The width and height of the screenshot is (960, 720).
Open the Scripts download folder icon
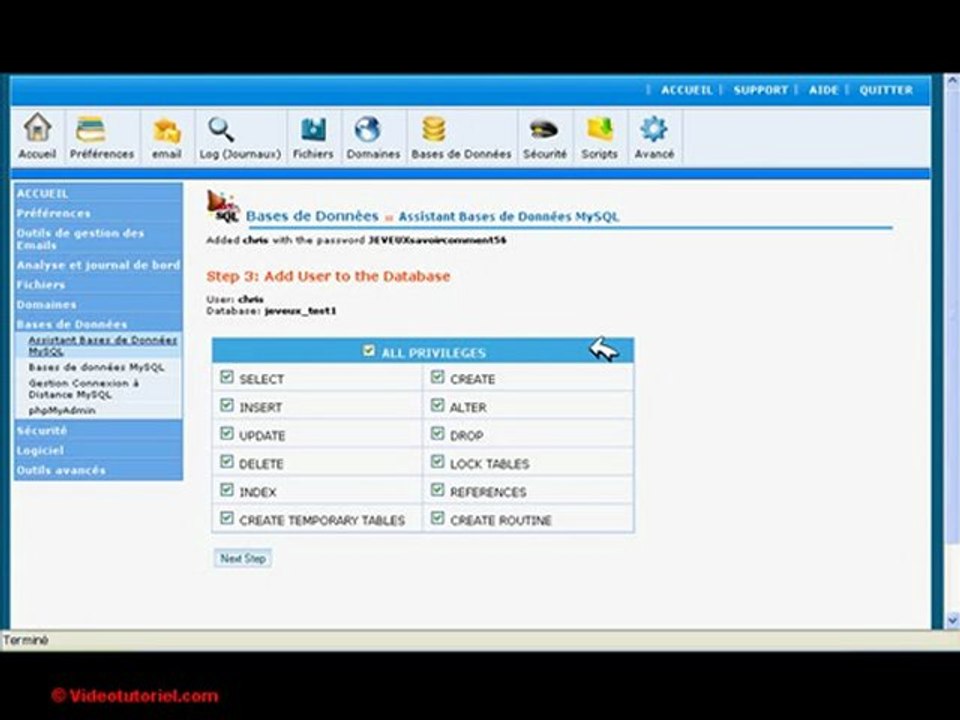point(599,129)
